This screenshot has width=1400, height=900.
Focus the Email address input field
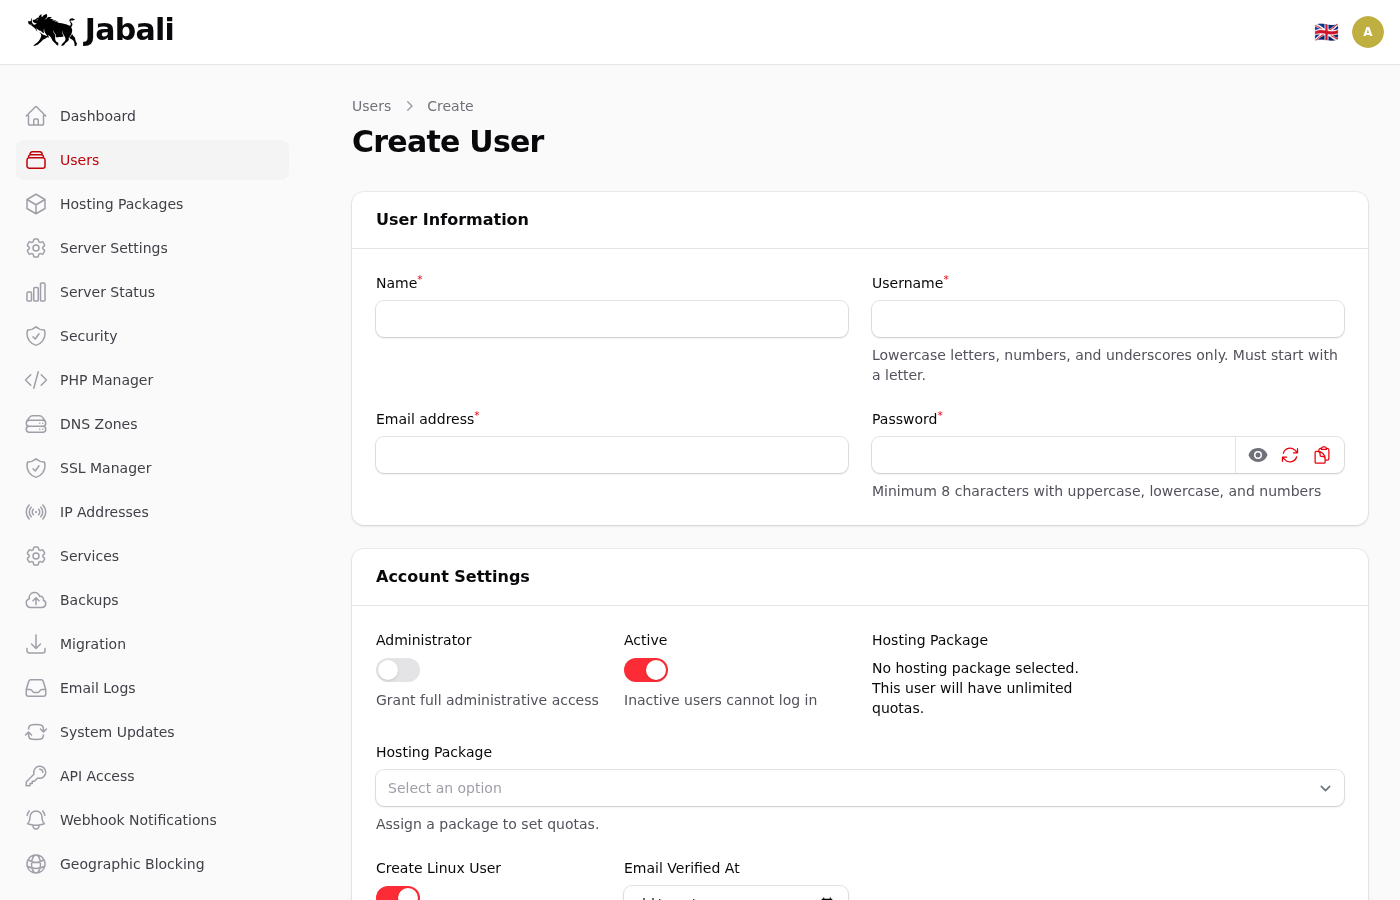[612, 455]
